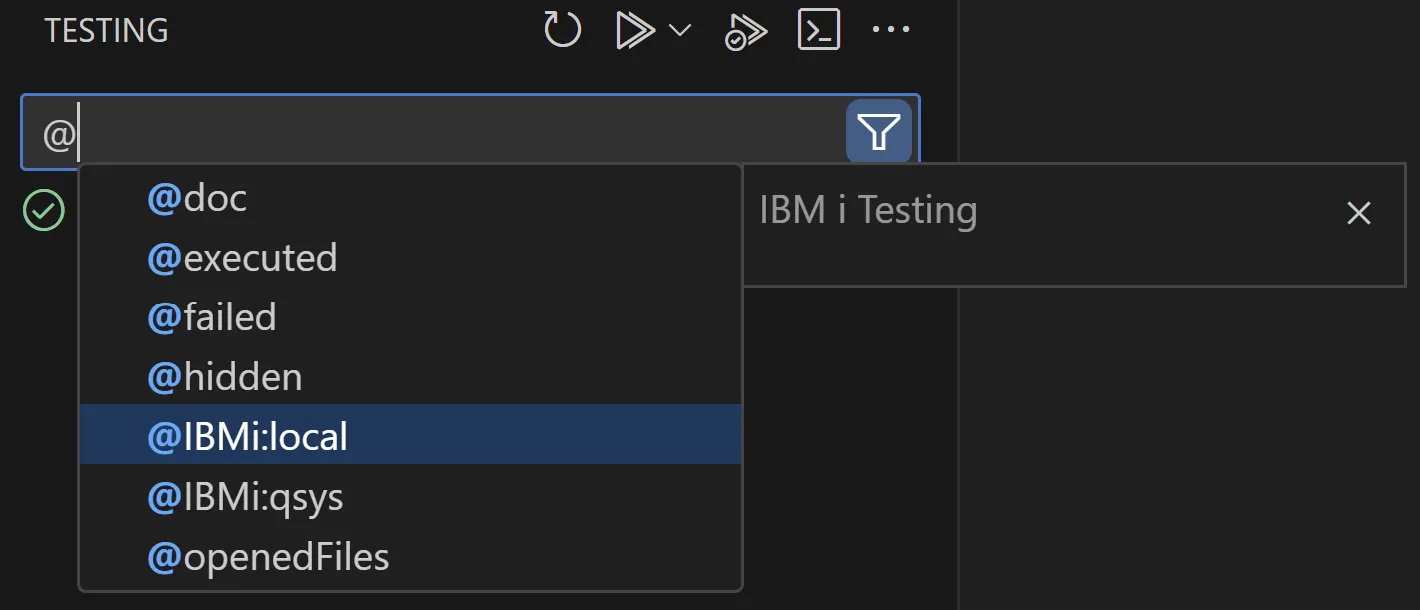Viewport: 1420px width, 610px height.
Task: Pick the @IBMi:qsys filter suggestion
Action: [410, 496]
